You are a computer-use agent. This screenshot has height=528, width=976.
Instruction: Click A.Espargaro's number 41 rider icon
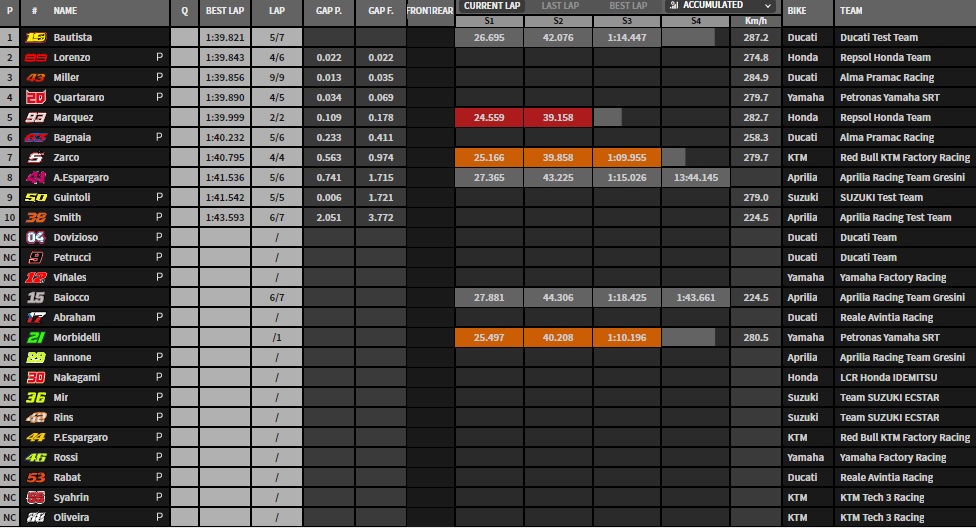click(35, 177)
